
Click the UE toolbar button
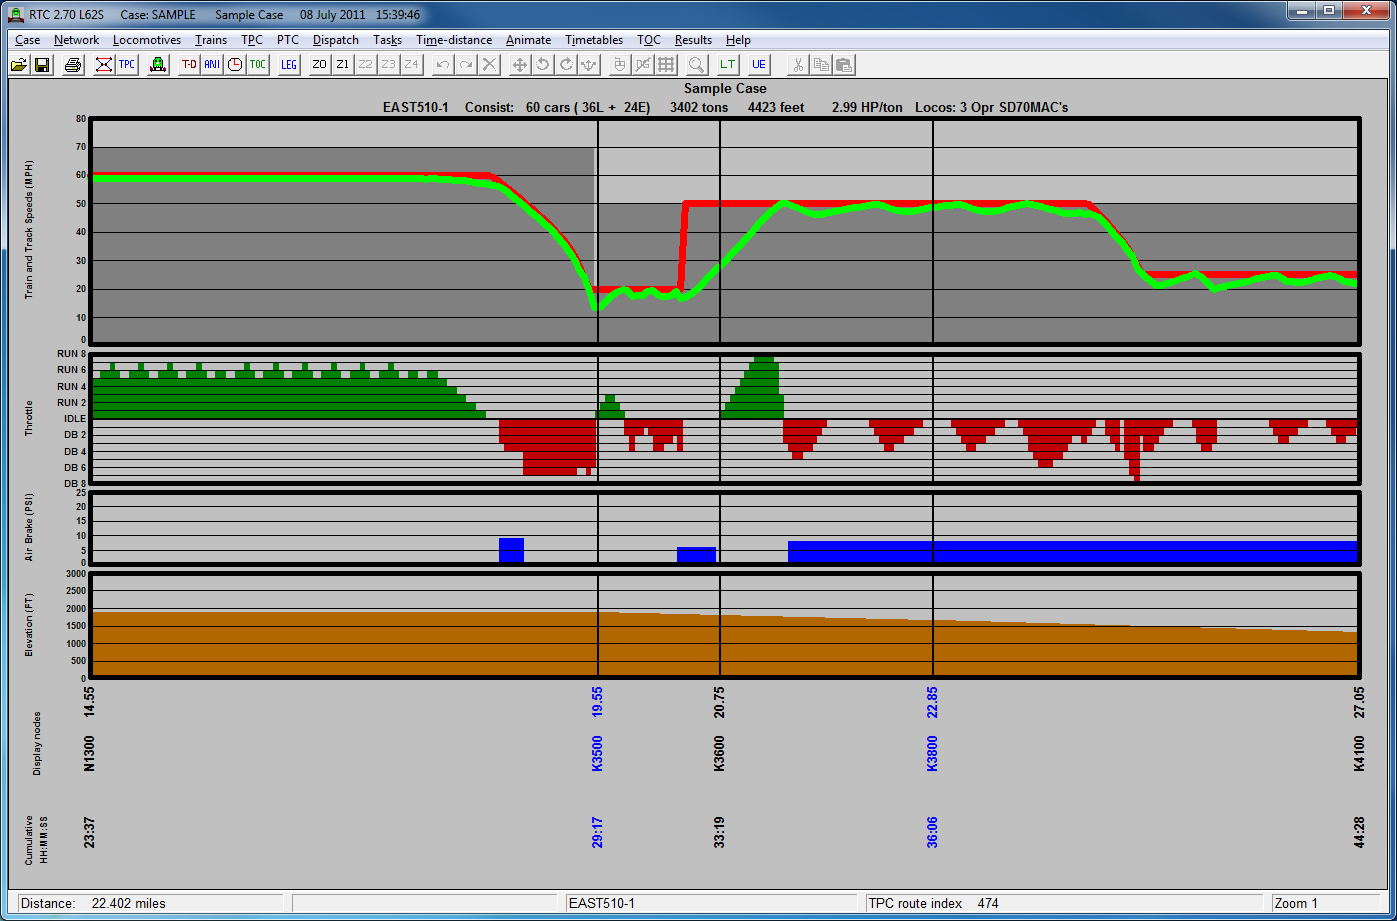pos(759,65)
